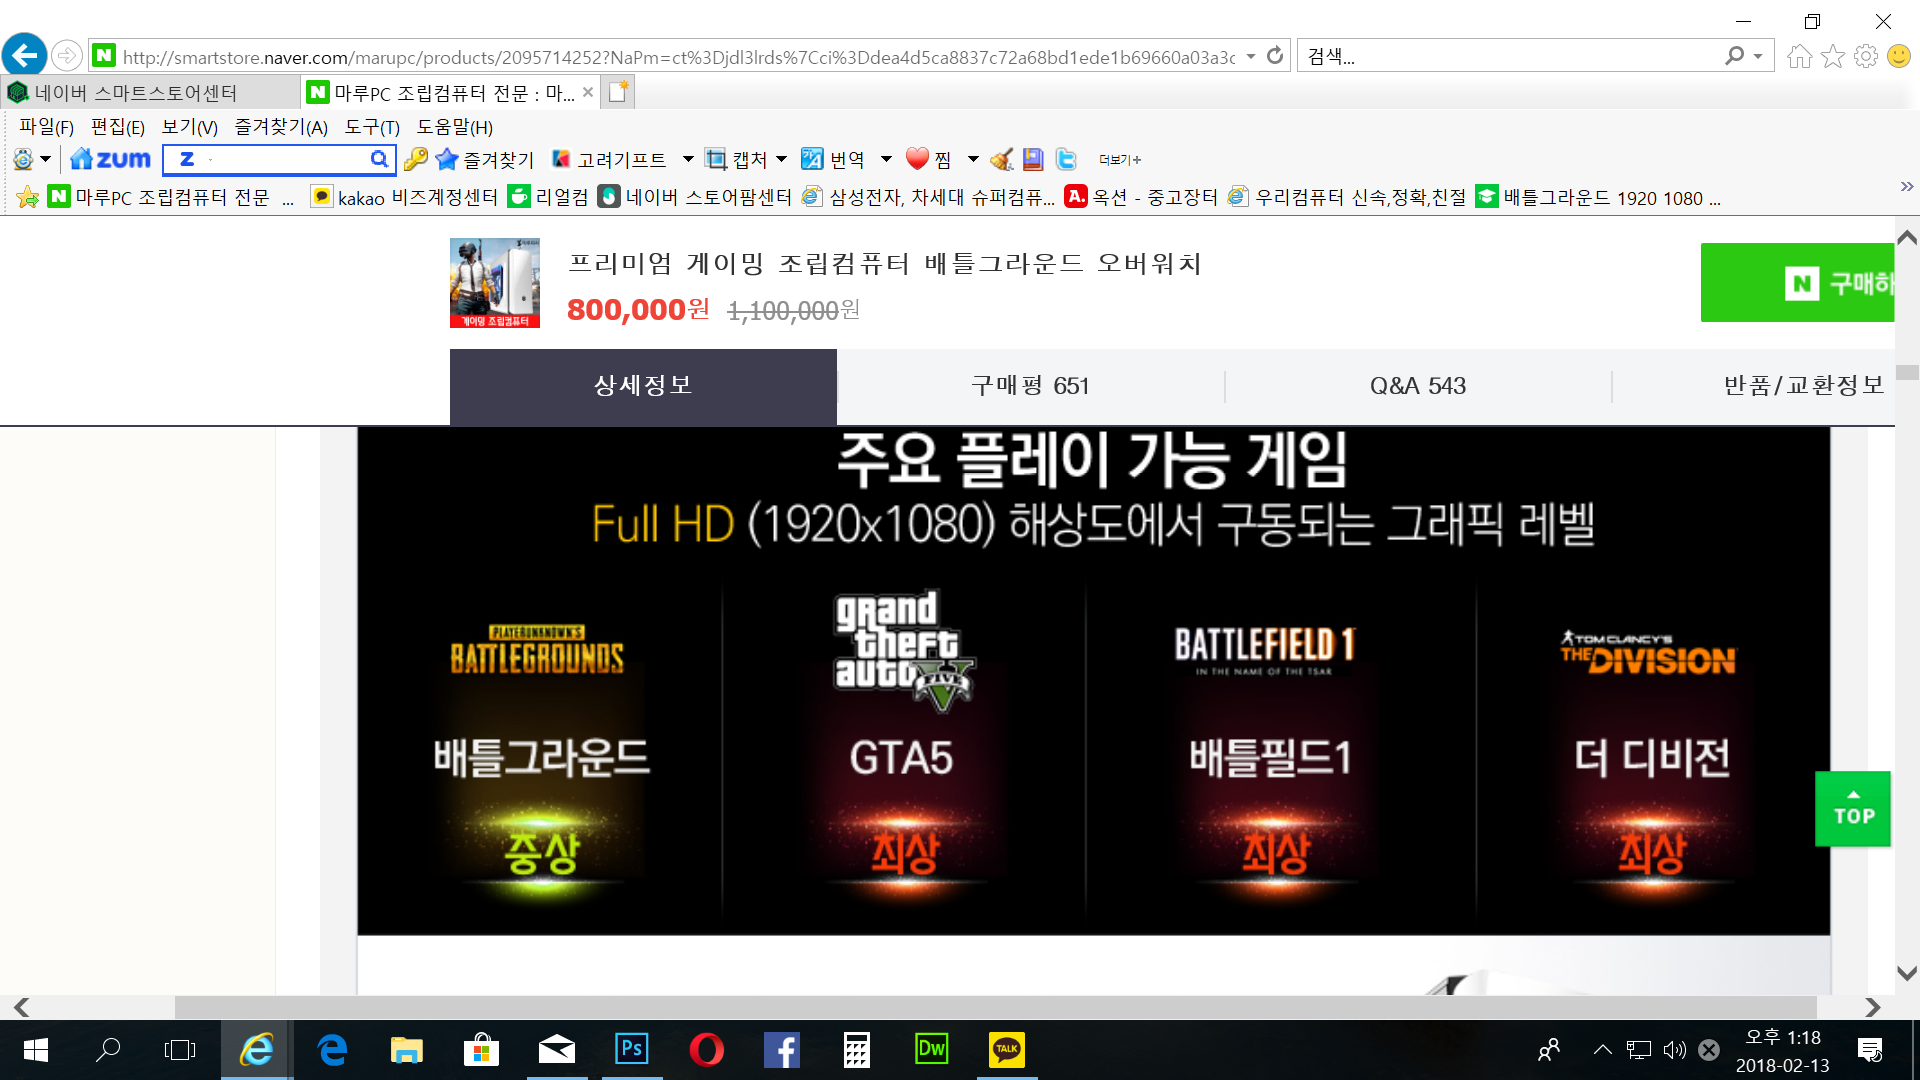This screenshot has height=1080, width=1920.
Task: Expand the 번역 dropdown arrow
Action: pos(886,160)
